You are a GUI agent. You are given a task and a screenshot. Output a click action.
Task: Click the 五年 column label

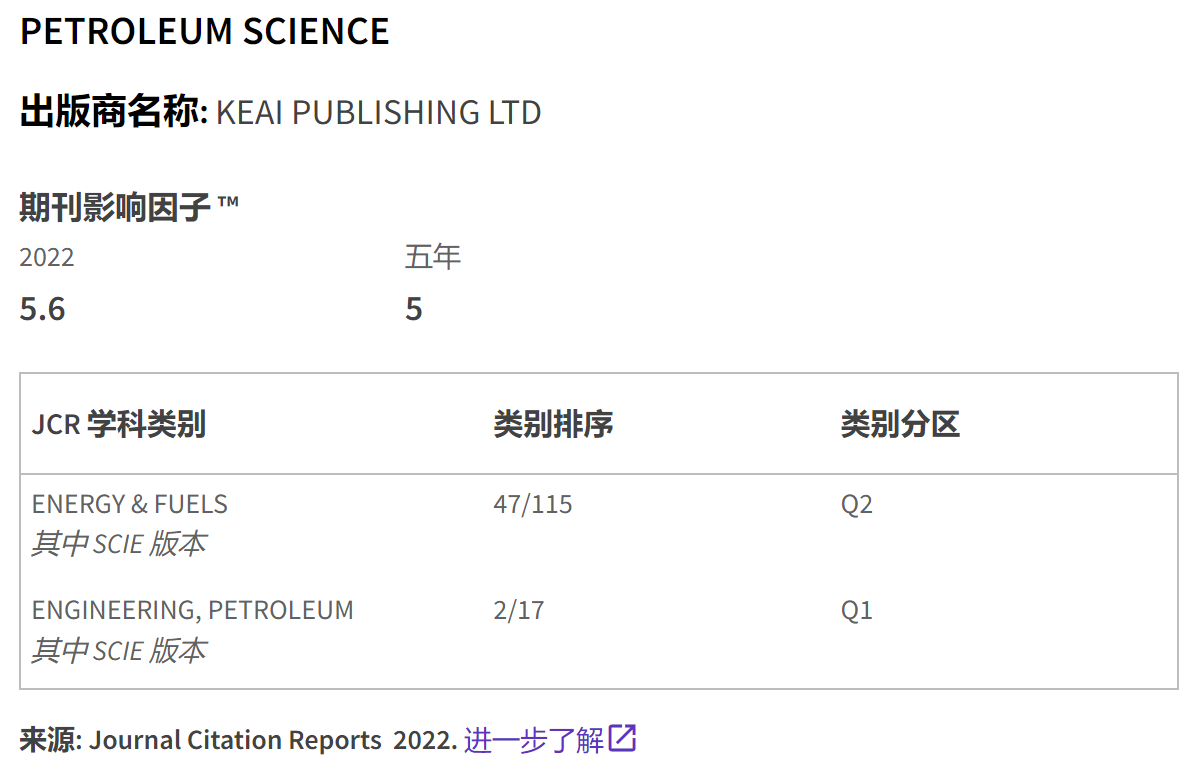(x=433, y=256)
